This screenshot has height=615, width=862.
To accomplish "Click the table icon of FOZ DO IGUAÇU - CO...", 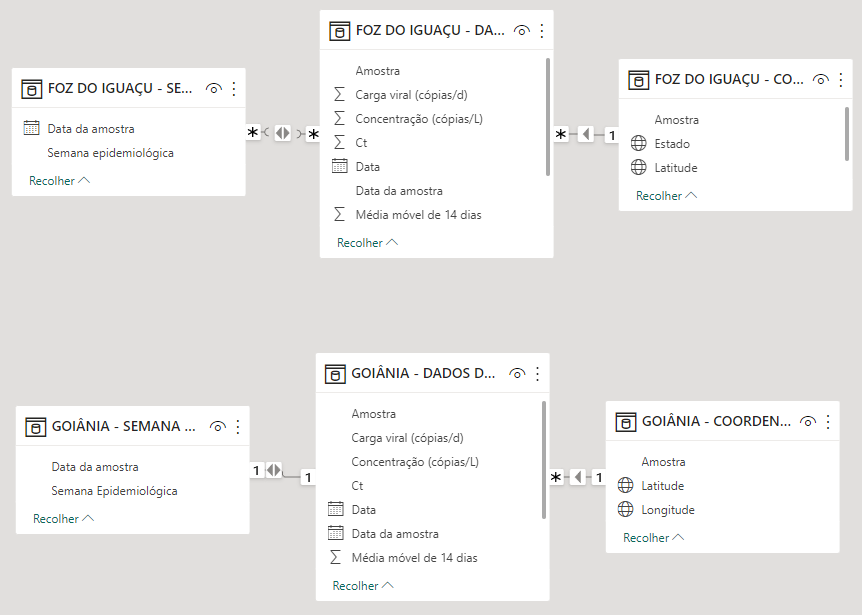I will [x=639, y=80].
